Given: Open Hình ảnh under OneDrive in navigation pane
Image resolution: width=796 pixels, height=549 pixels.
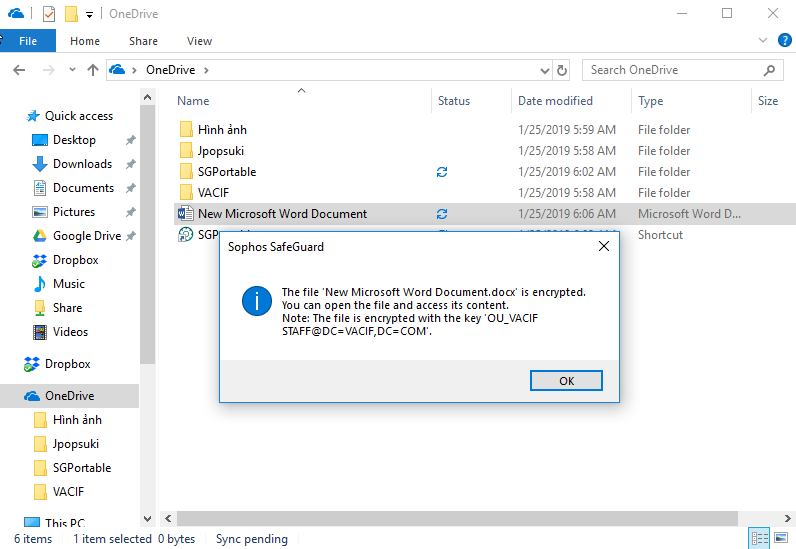Looking at the screenshot, I should click(77, 419).
